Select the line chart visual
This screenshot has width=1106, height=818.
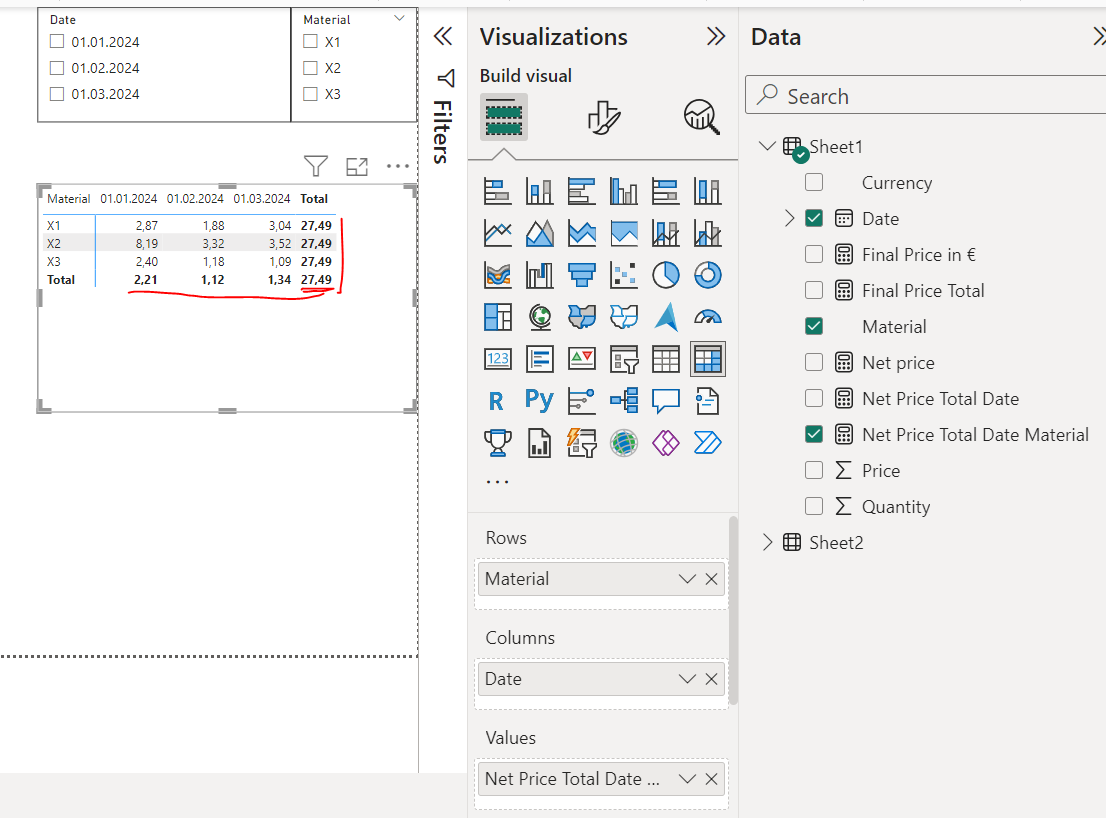pyautogui.click(x=497, y=233)
